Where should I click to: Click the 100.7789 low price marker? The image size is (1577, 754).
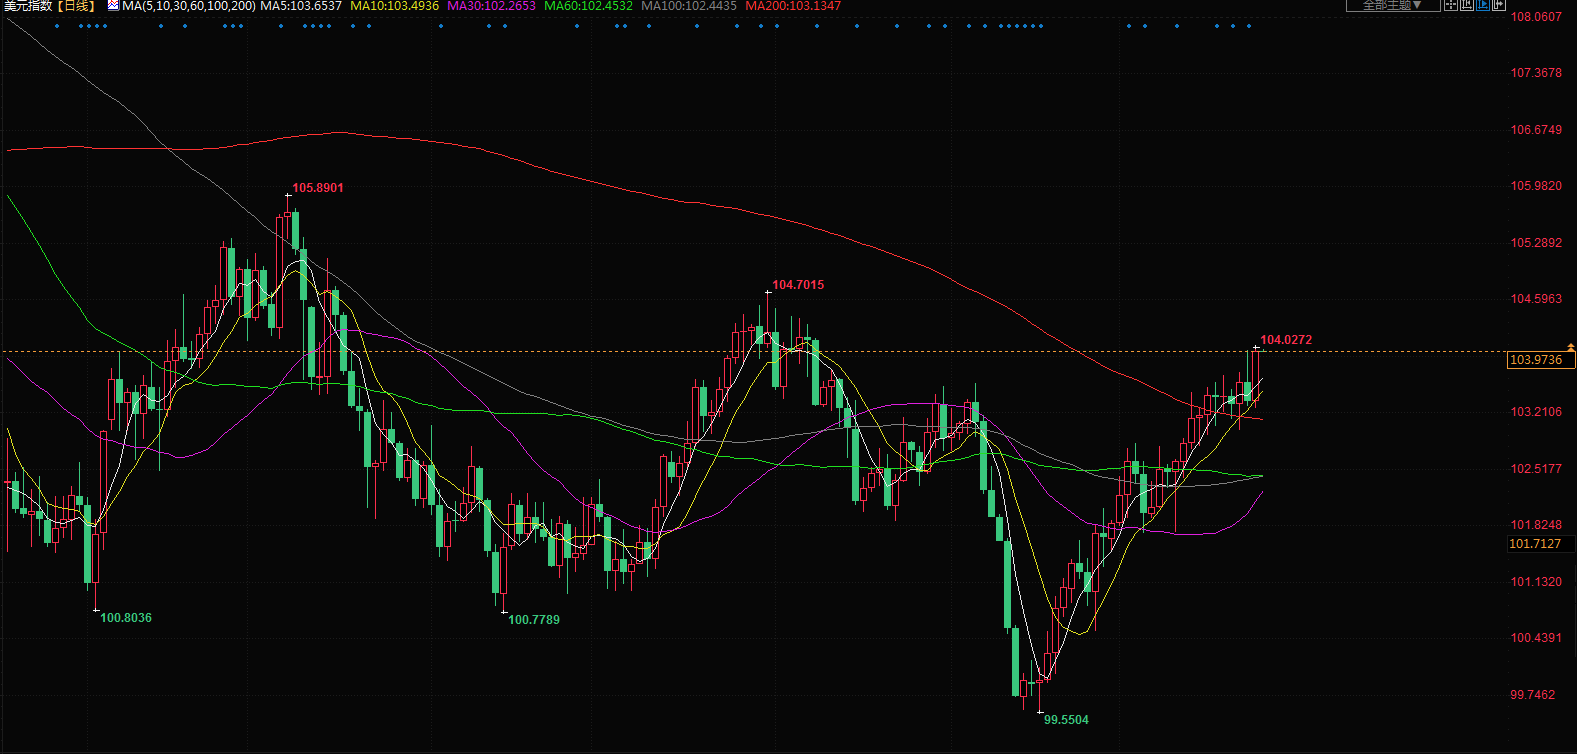tap(534, 620)
